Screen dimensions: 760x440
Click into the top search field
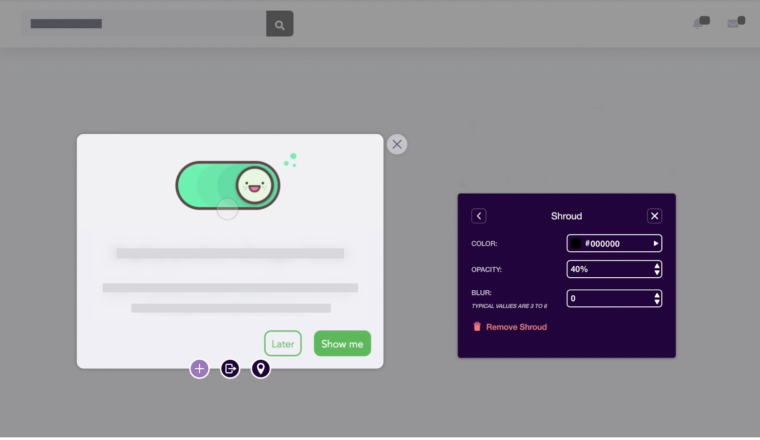[x=144, y=24]
